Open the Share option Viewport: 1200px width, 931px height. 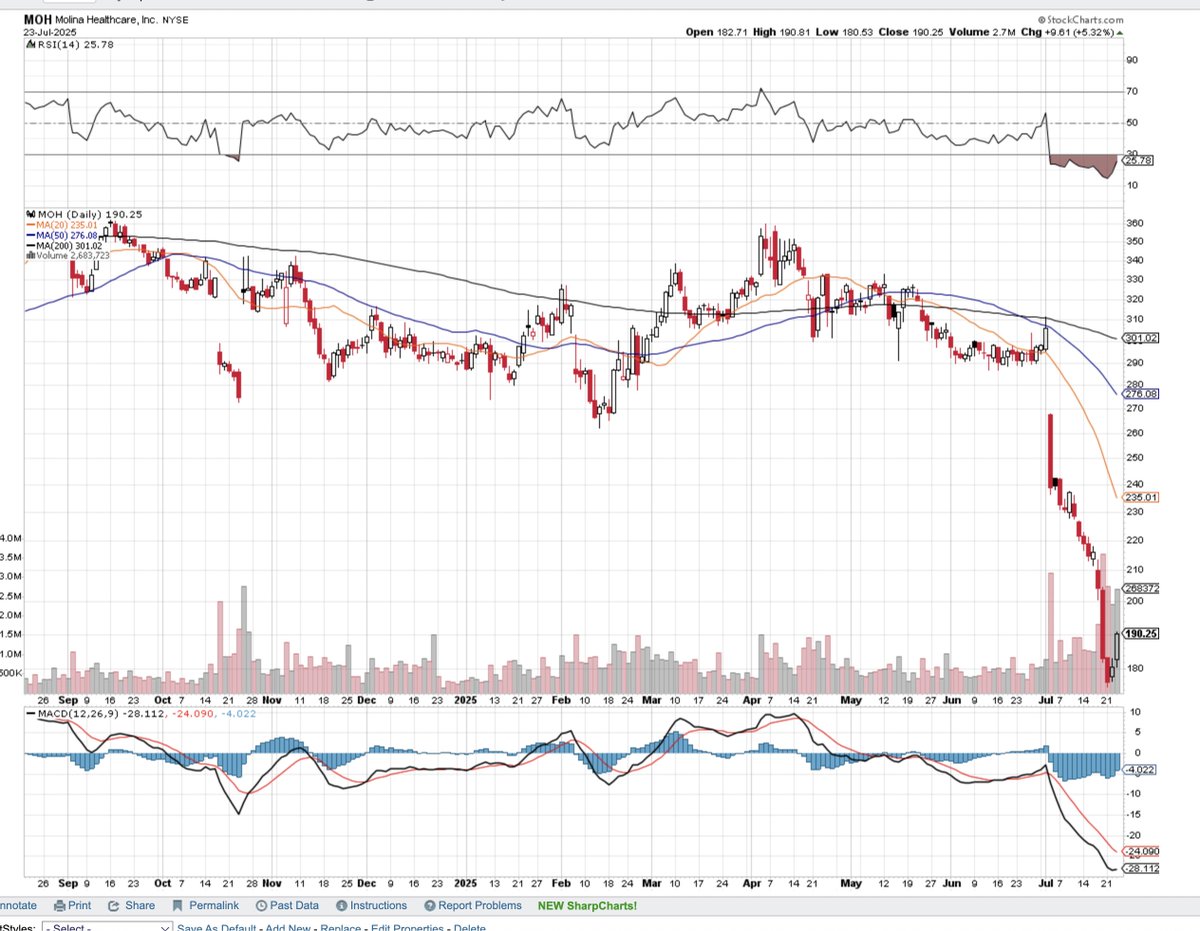[131, 905]
